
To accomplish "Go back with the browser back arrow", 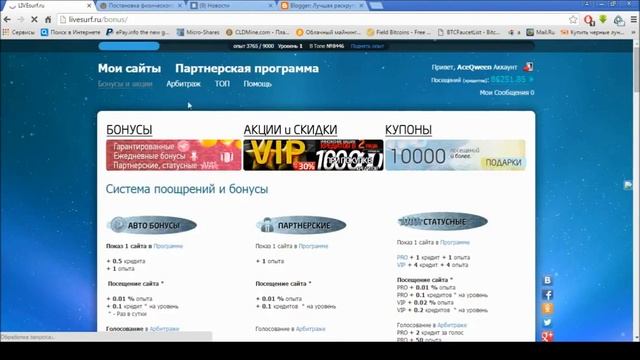I will 7,20.
